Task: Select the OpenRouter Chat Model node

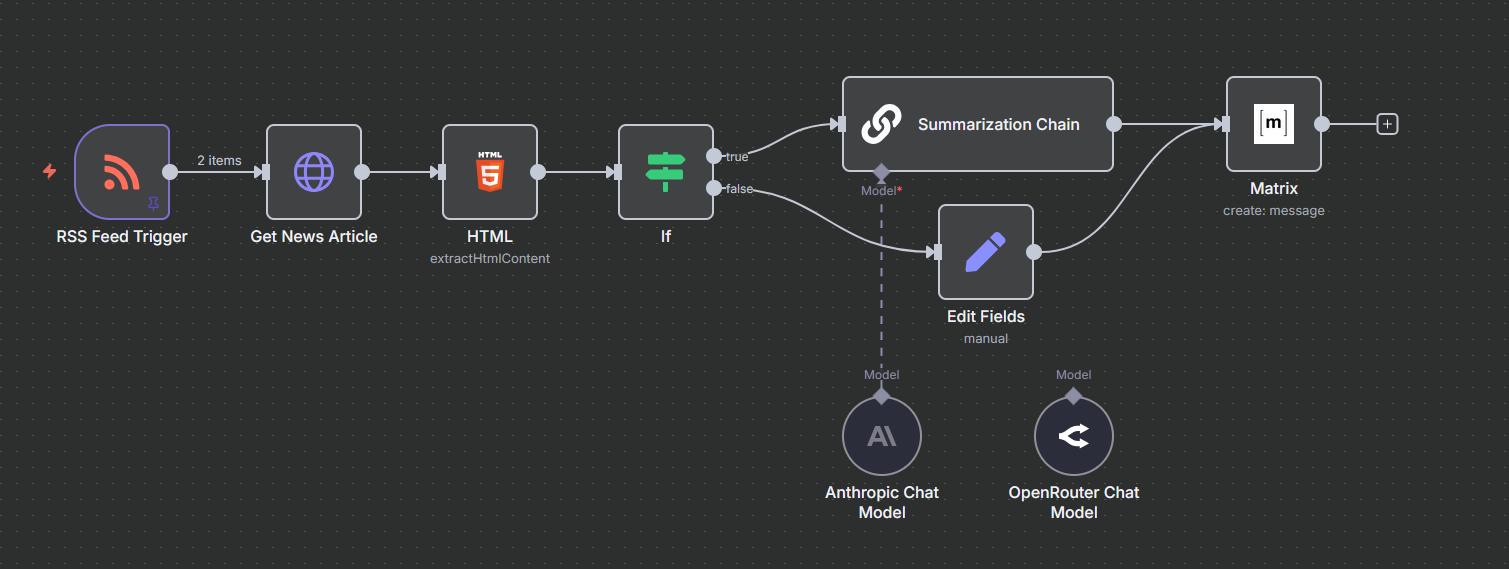Action: pos(1073,436)
